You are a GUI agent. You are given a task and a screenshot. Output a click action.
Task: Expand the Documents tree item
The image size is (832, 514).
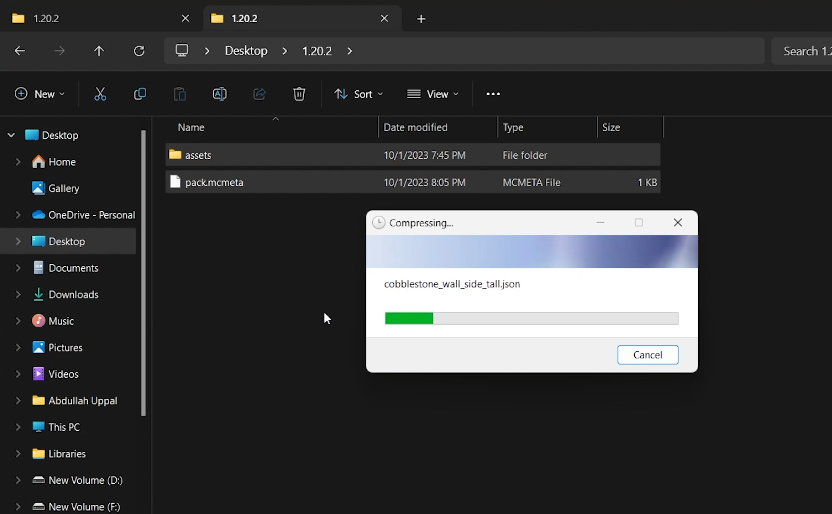(18, 268)
